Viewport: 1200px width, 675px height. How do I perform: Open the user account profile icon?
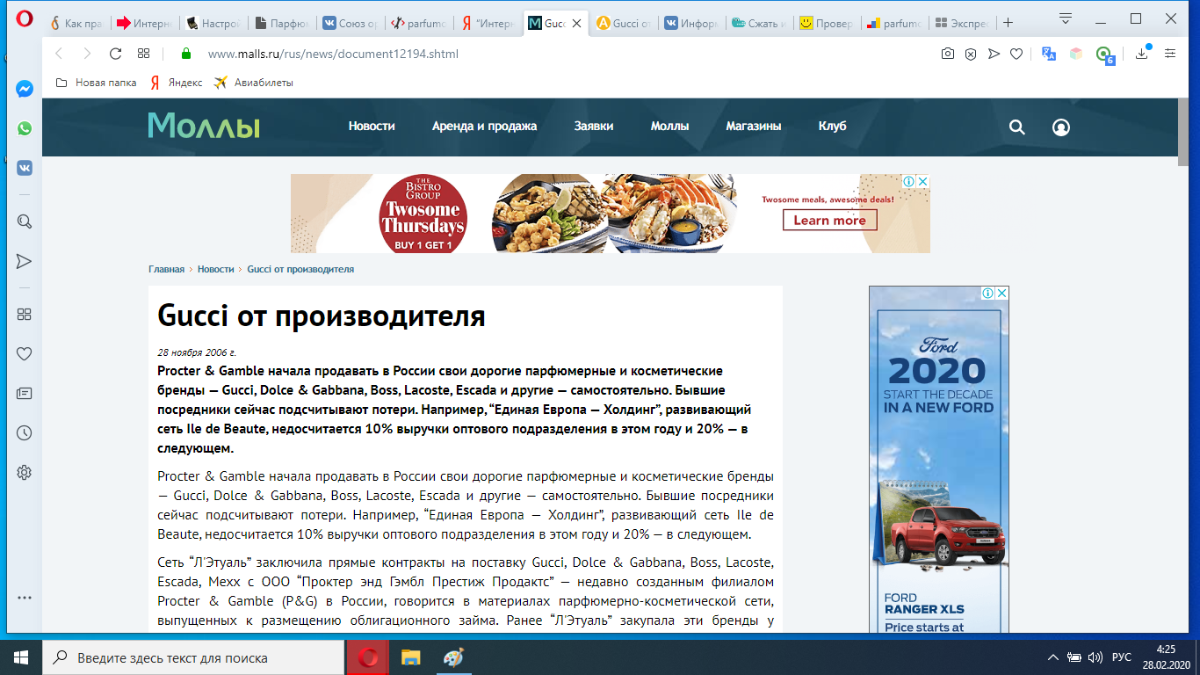click(x=1061, y=127)
